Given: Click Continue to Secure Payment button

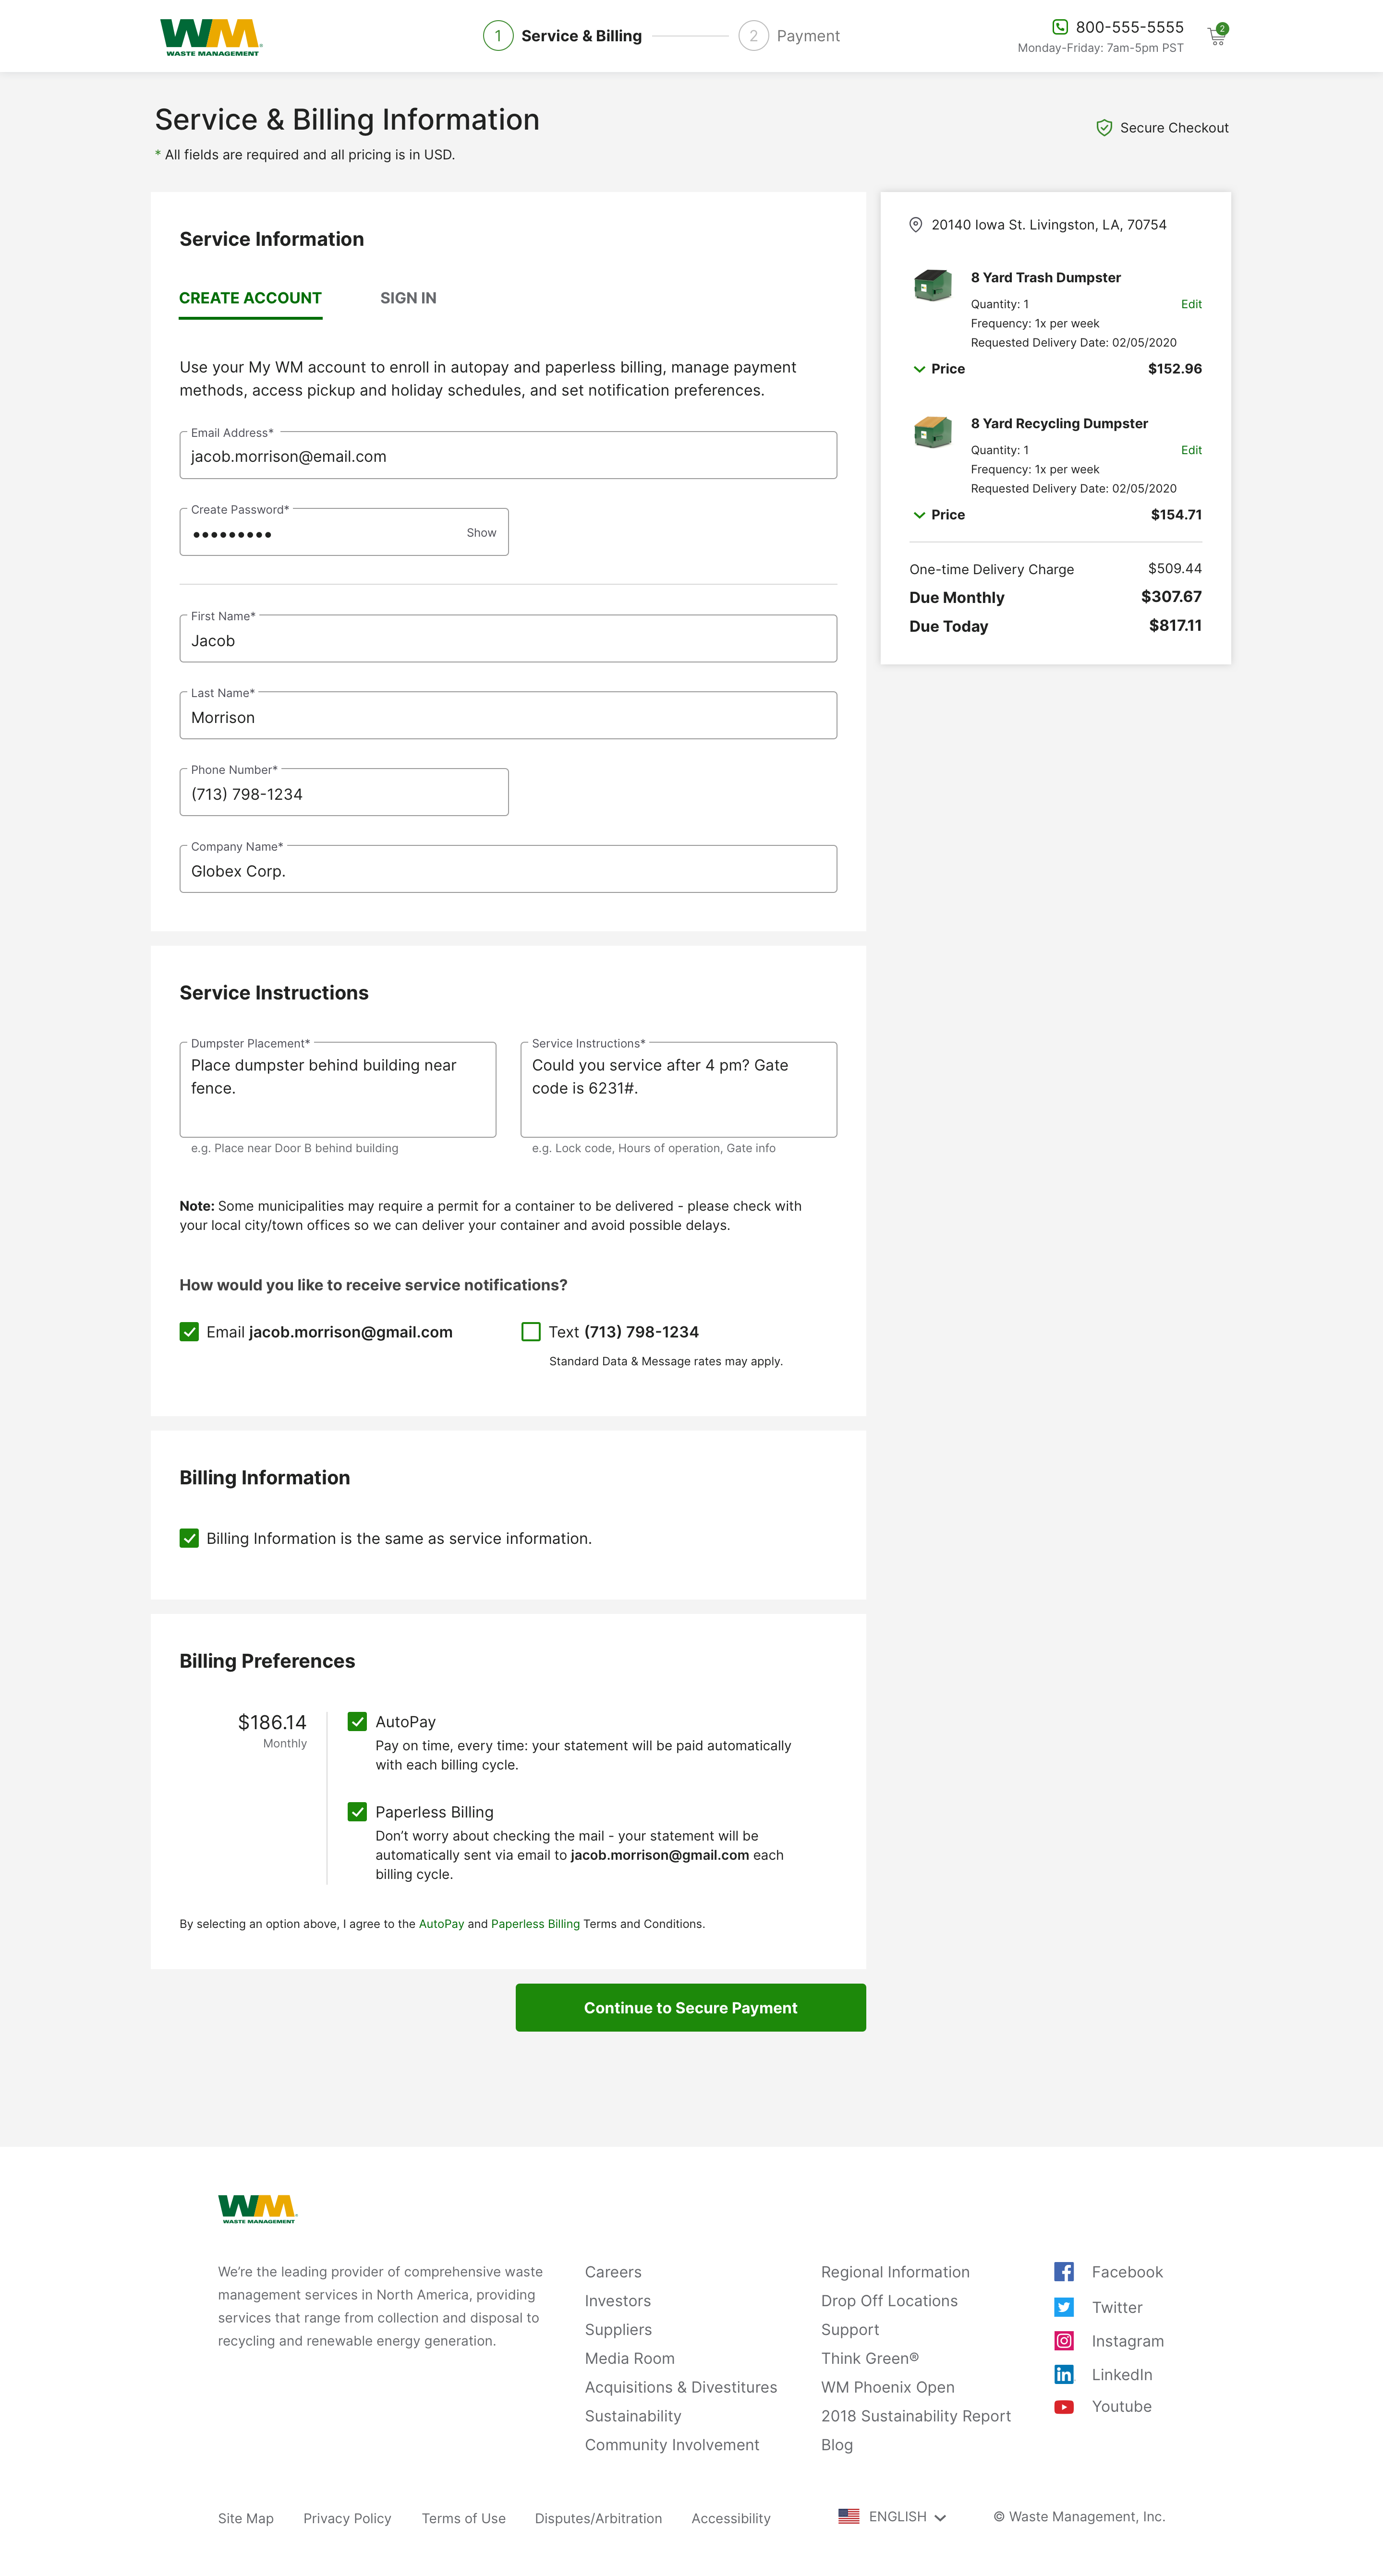Looking at the screenshot, I should [690, 2008].
